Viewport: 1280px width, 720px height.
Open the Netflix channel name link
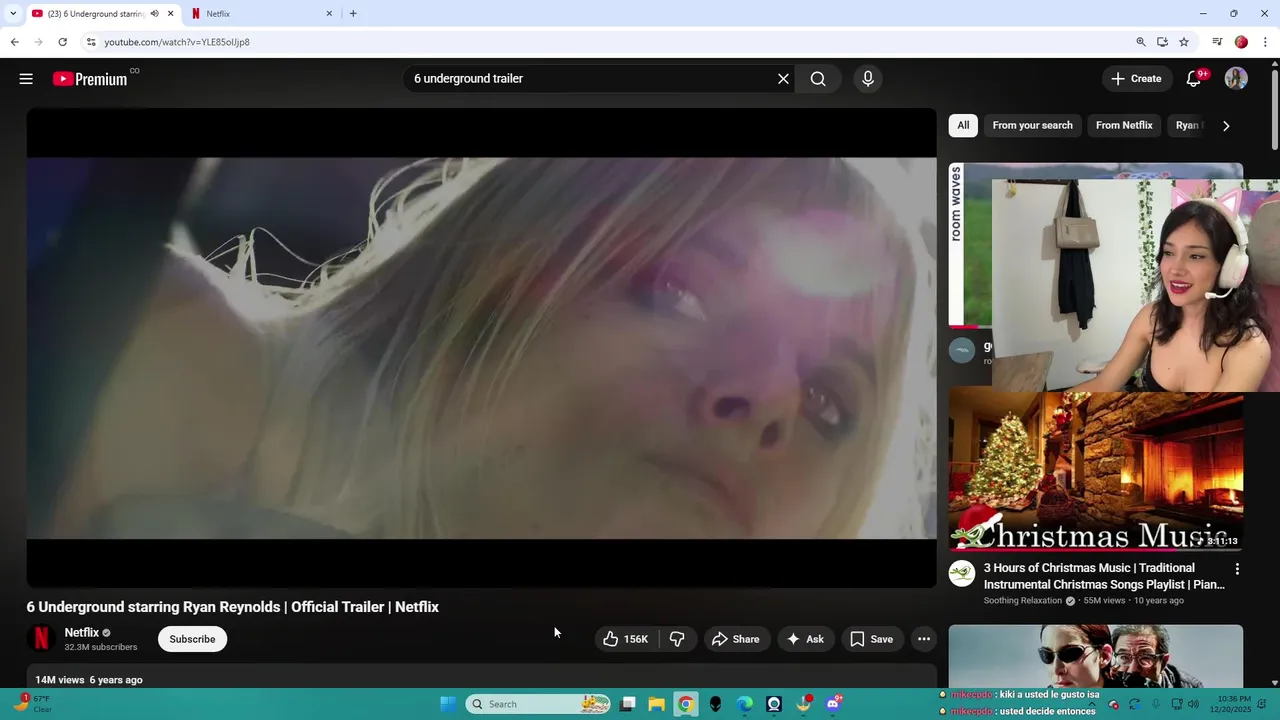tap(82, 632)
